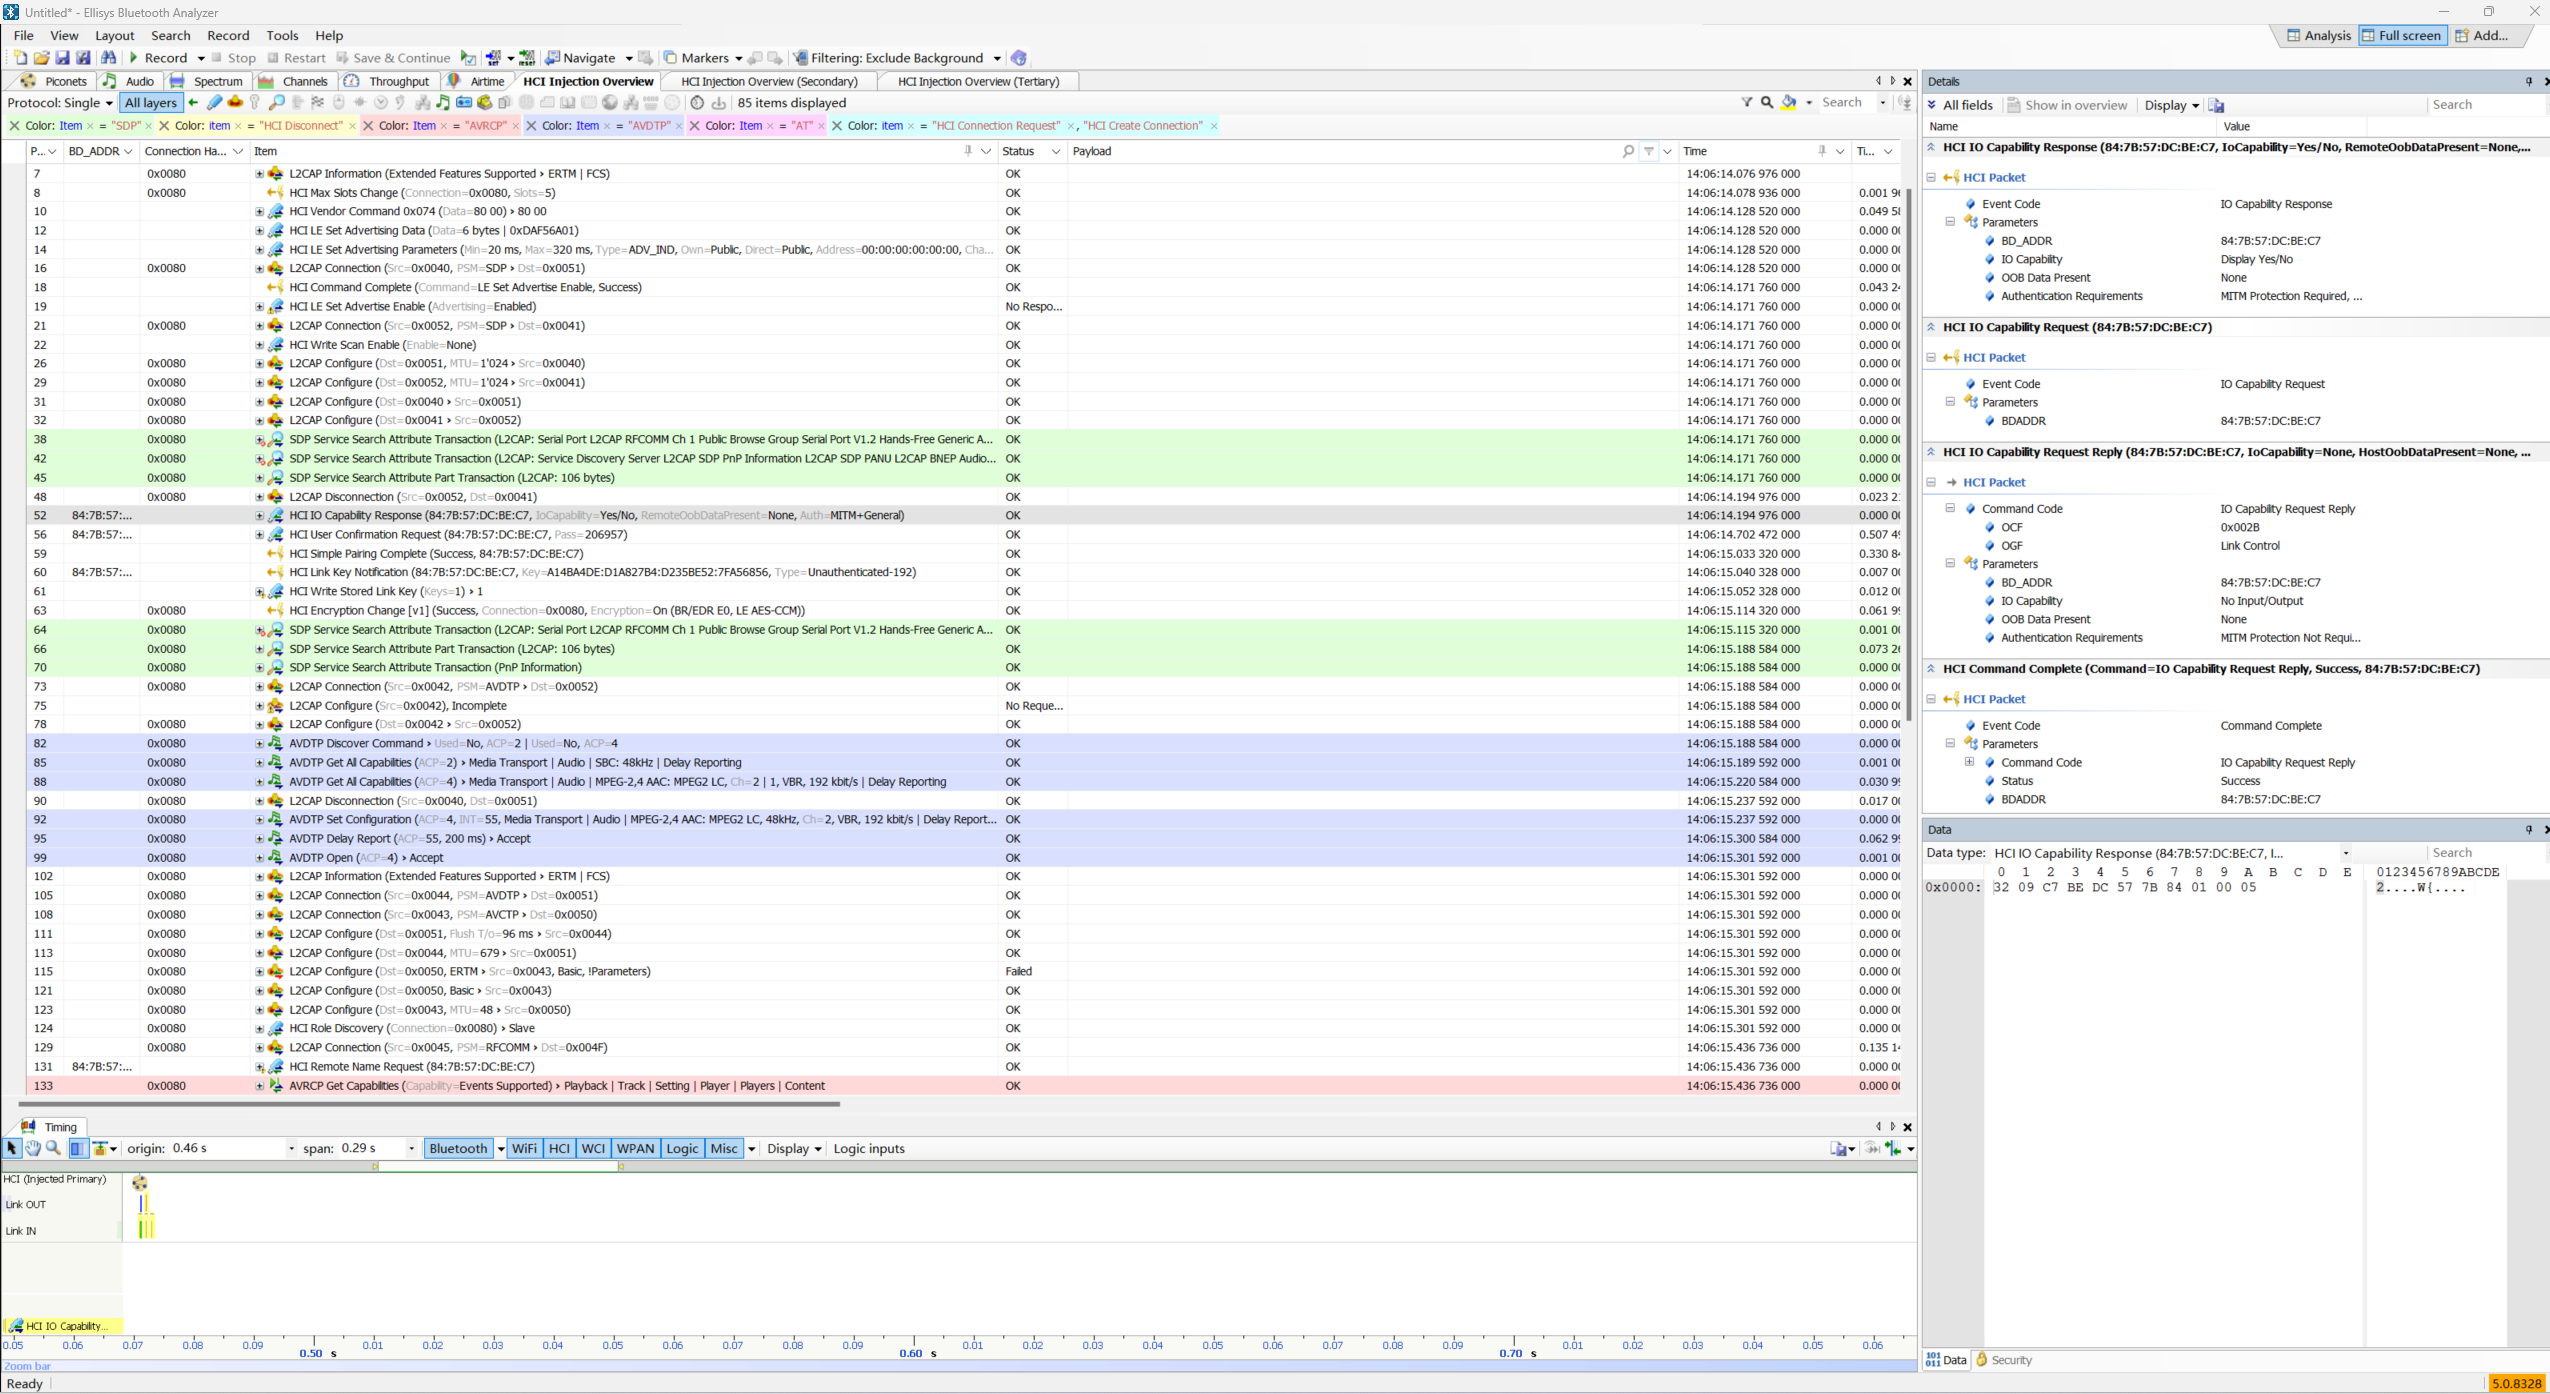The image size is (2550, 1394).
Task: Open the Protocol: Single dropdown
Action: [60, 103]
